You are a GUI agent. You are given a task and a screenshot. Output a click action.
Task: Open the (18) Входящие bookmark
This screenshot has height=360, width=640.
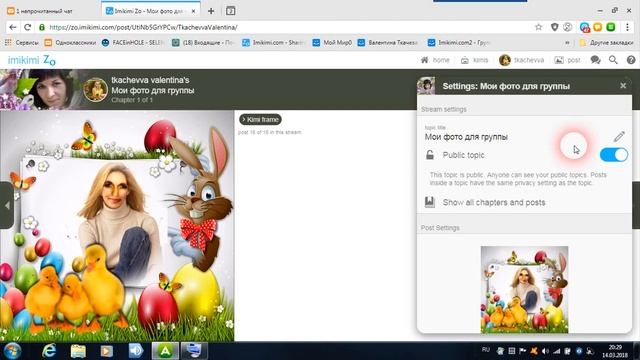[x=204, y=42]
